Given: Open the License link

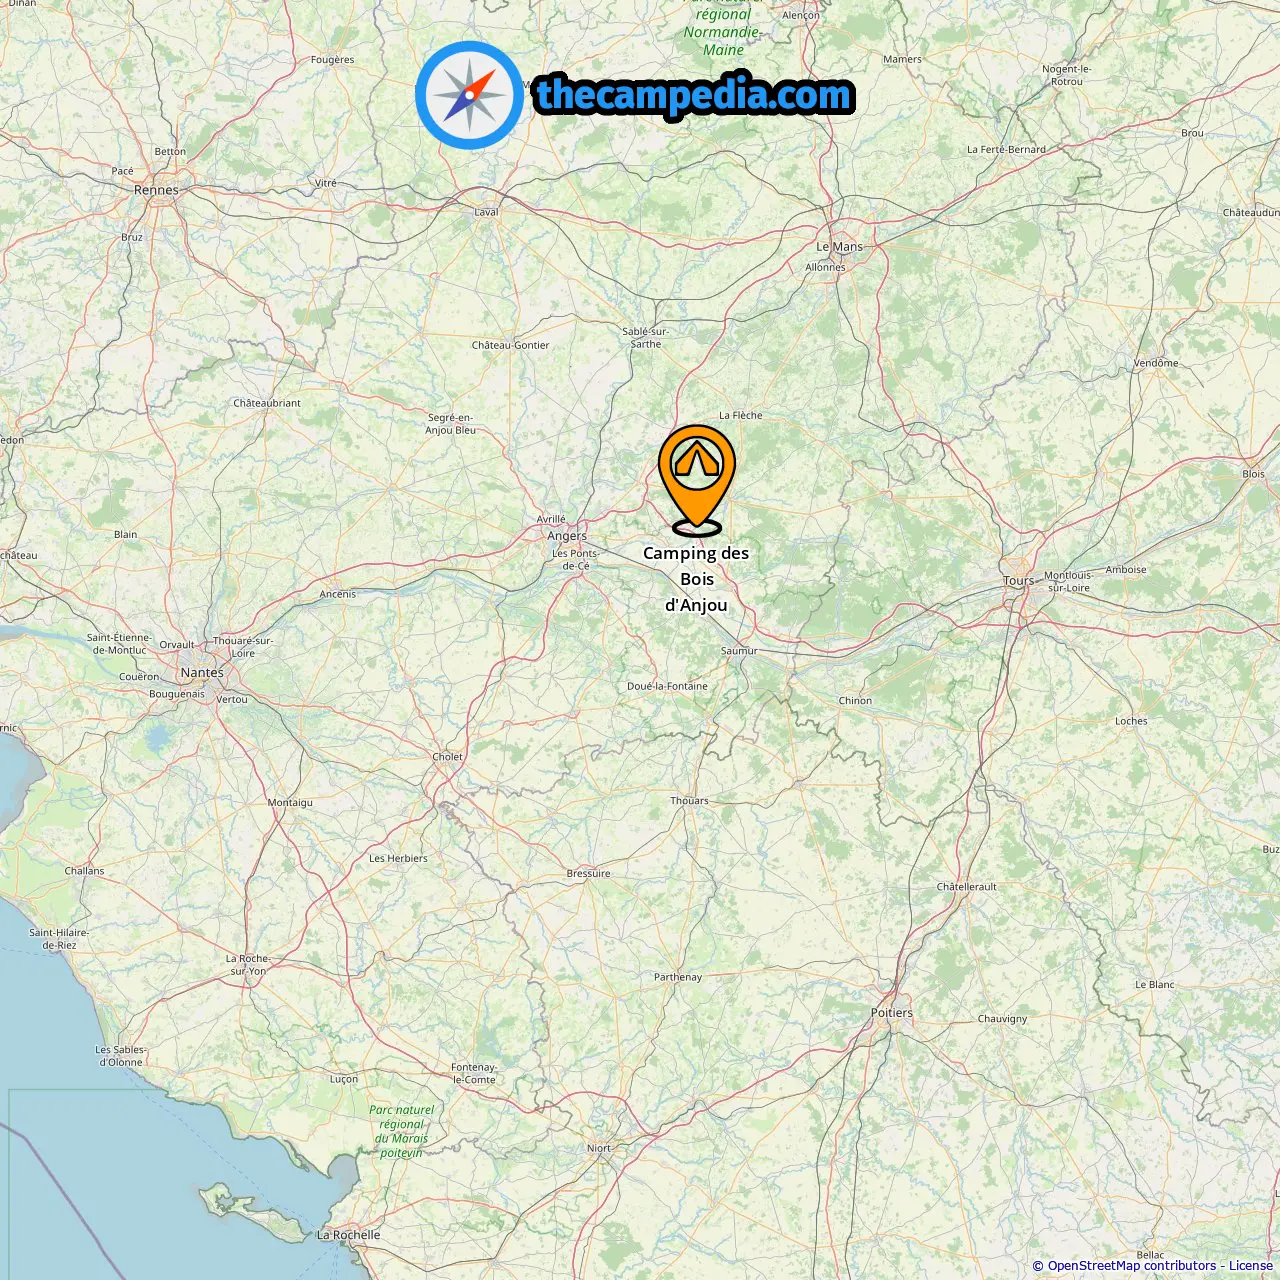Looking at the screenshot, I should (1251, 1266).
